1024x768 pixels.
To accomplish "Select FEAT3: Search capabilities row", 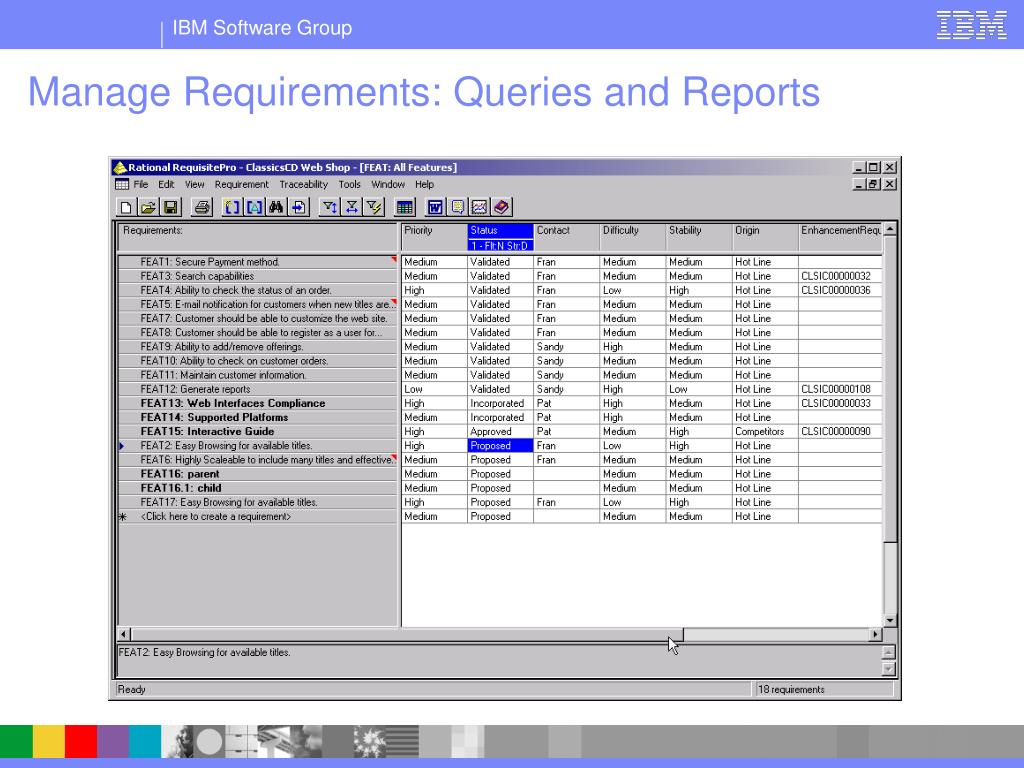I will [258, 276].
